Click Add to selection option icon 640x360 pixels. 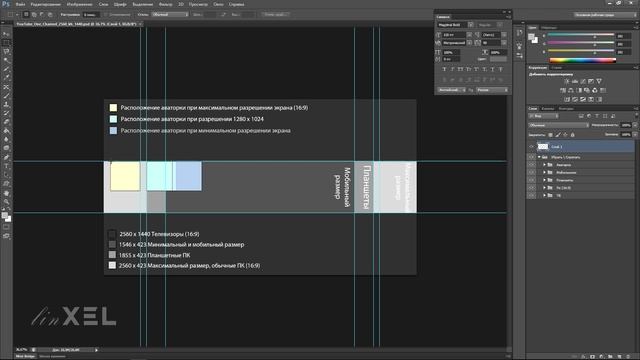[x=34, y=14]
